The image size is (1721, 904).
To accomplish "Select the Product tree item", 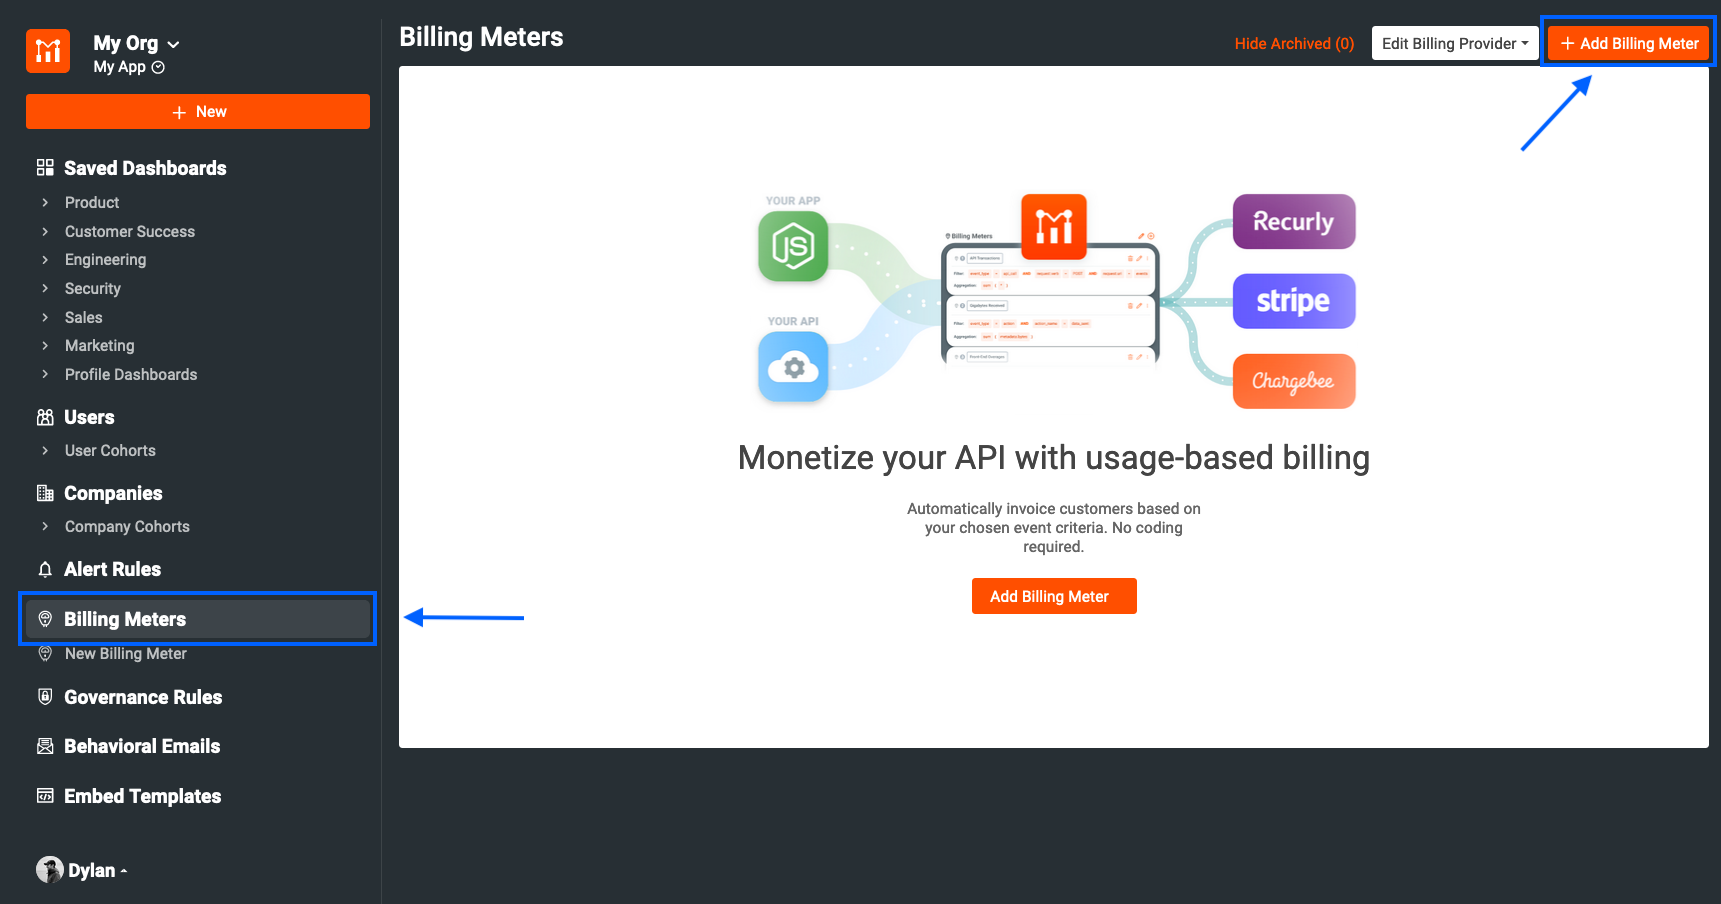I will 92,203.
